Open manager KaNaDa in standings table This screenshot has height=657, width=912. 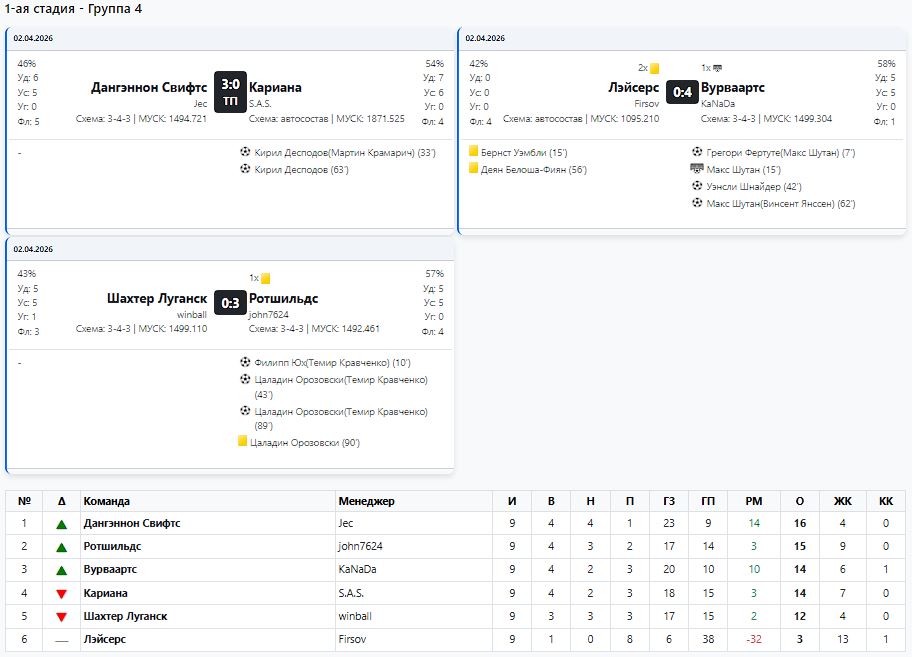pyautogui.click(x=354, y=570)
